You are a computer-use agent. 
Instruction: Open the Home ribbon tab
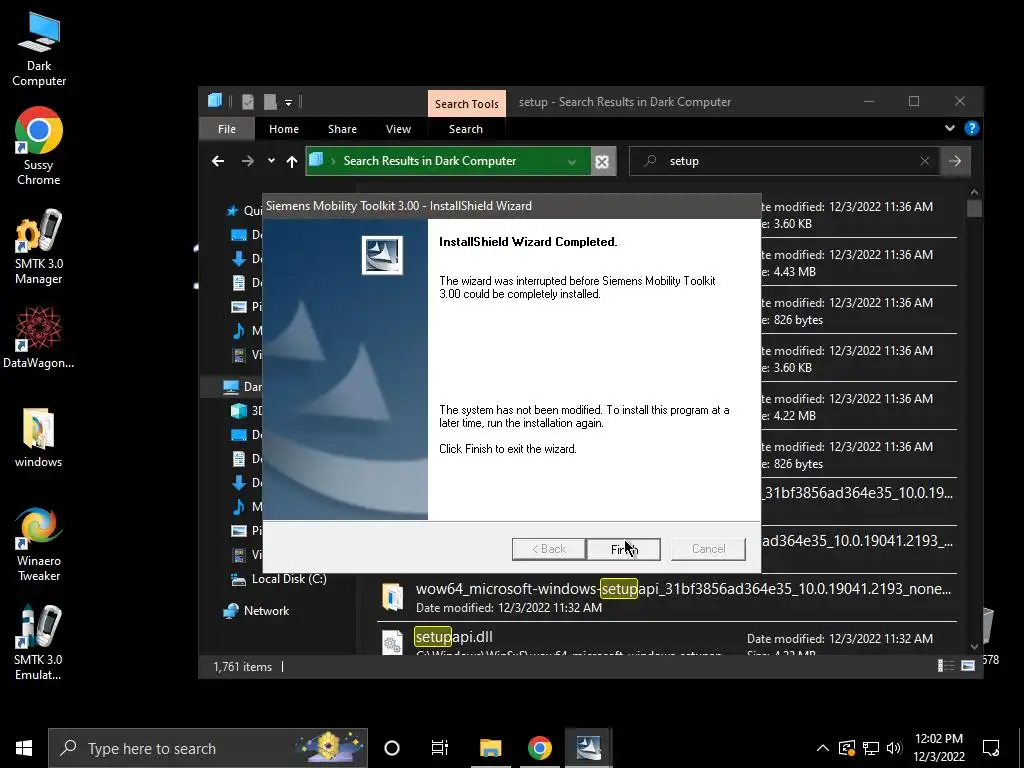click(x=283, y=129)
